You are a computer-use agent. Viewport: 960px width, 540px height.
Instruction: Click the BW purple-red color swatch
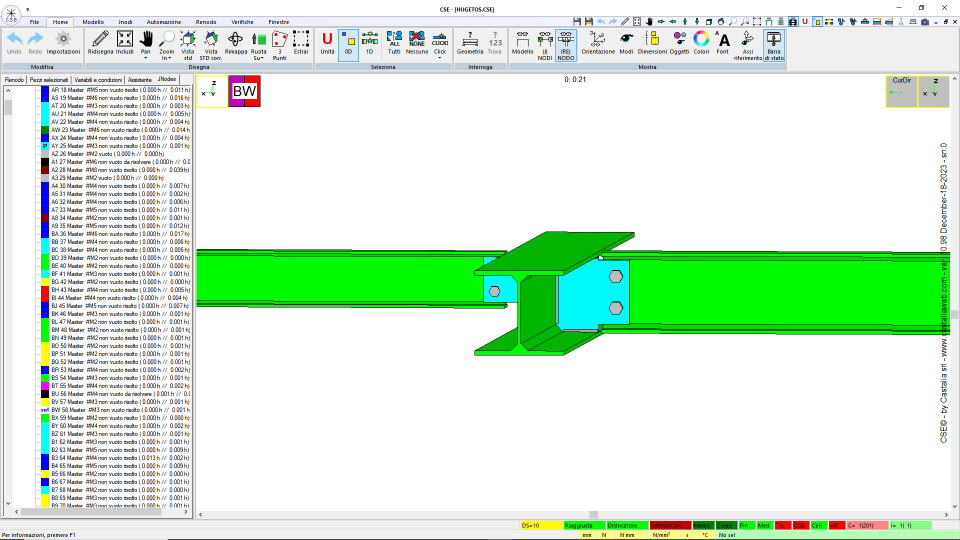coord(244,91)
